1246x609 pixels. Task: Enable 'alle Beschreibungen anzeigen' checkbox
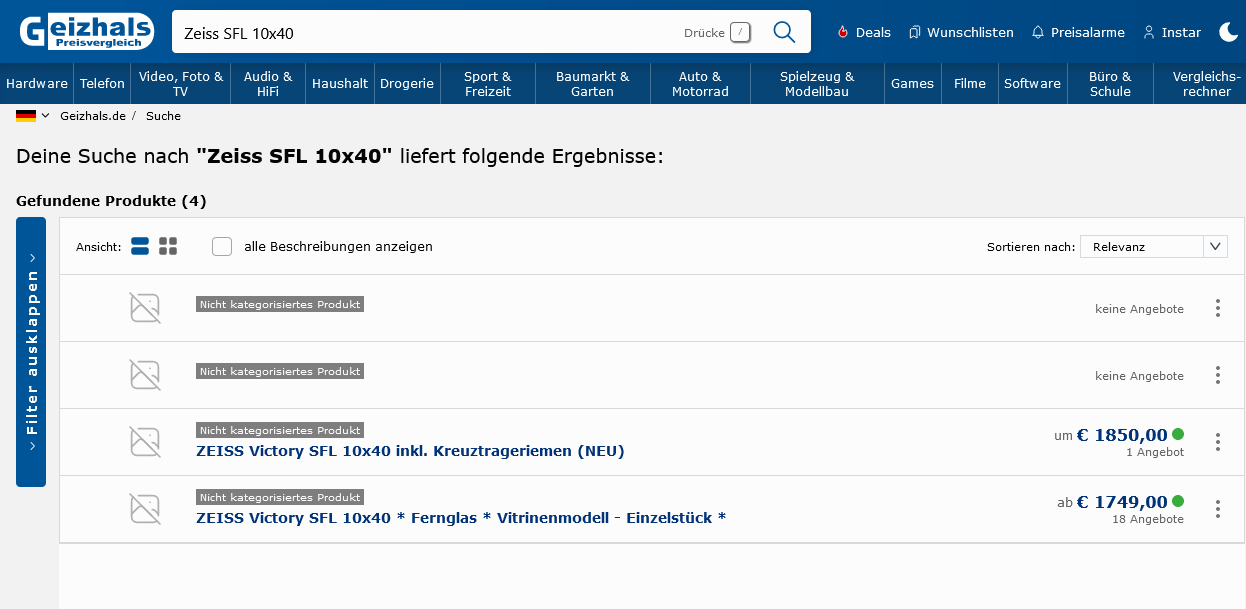pyautogui.click(x=222, y=246)
